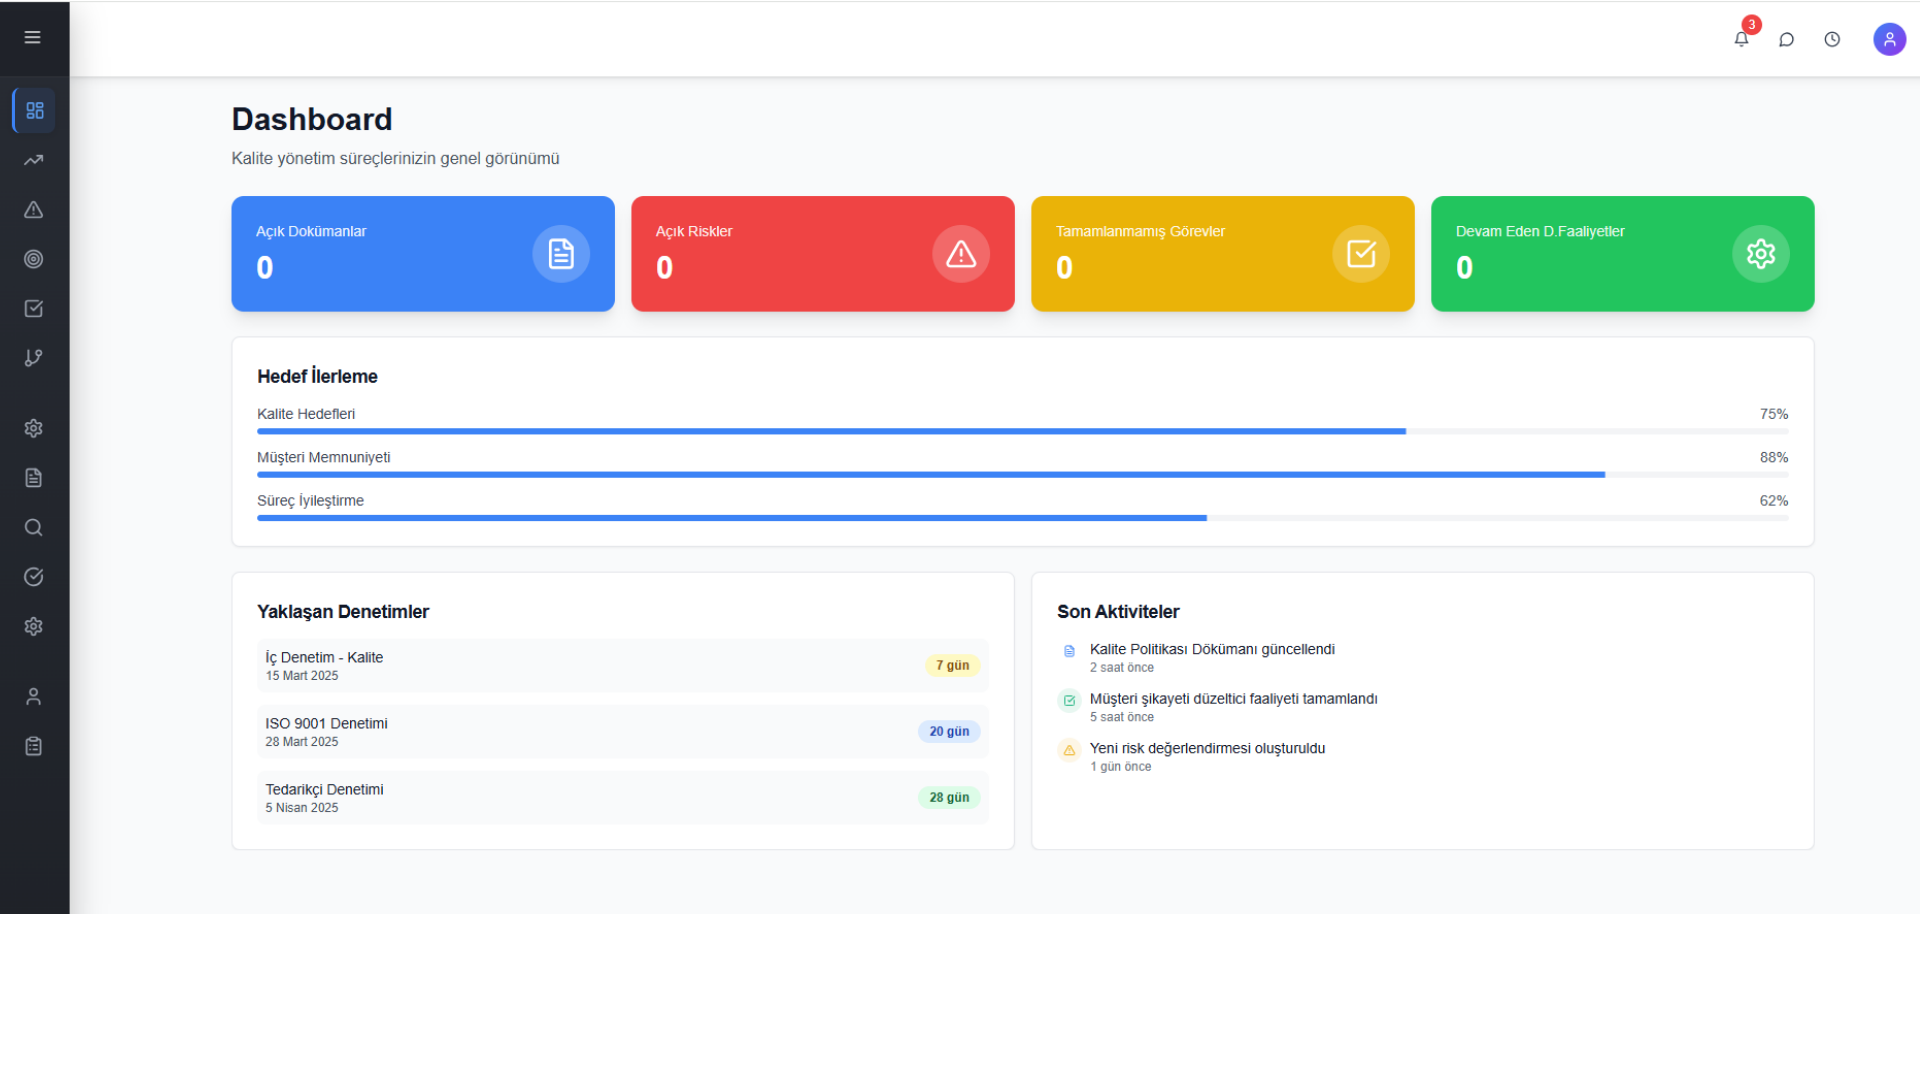This screenshot has height=1080, width=1920.
Task: Open the Açık Dokümanlar card
Action: click(x=422, y=254)
